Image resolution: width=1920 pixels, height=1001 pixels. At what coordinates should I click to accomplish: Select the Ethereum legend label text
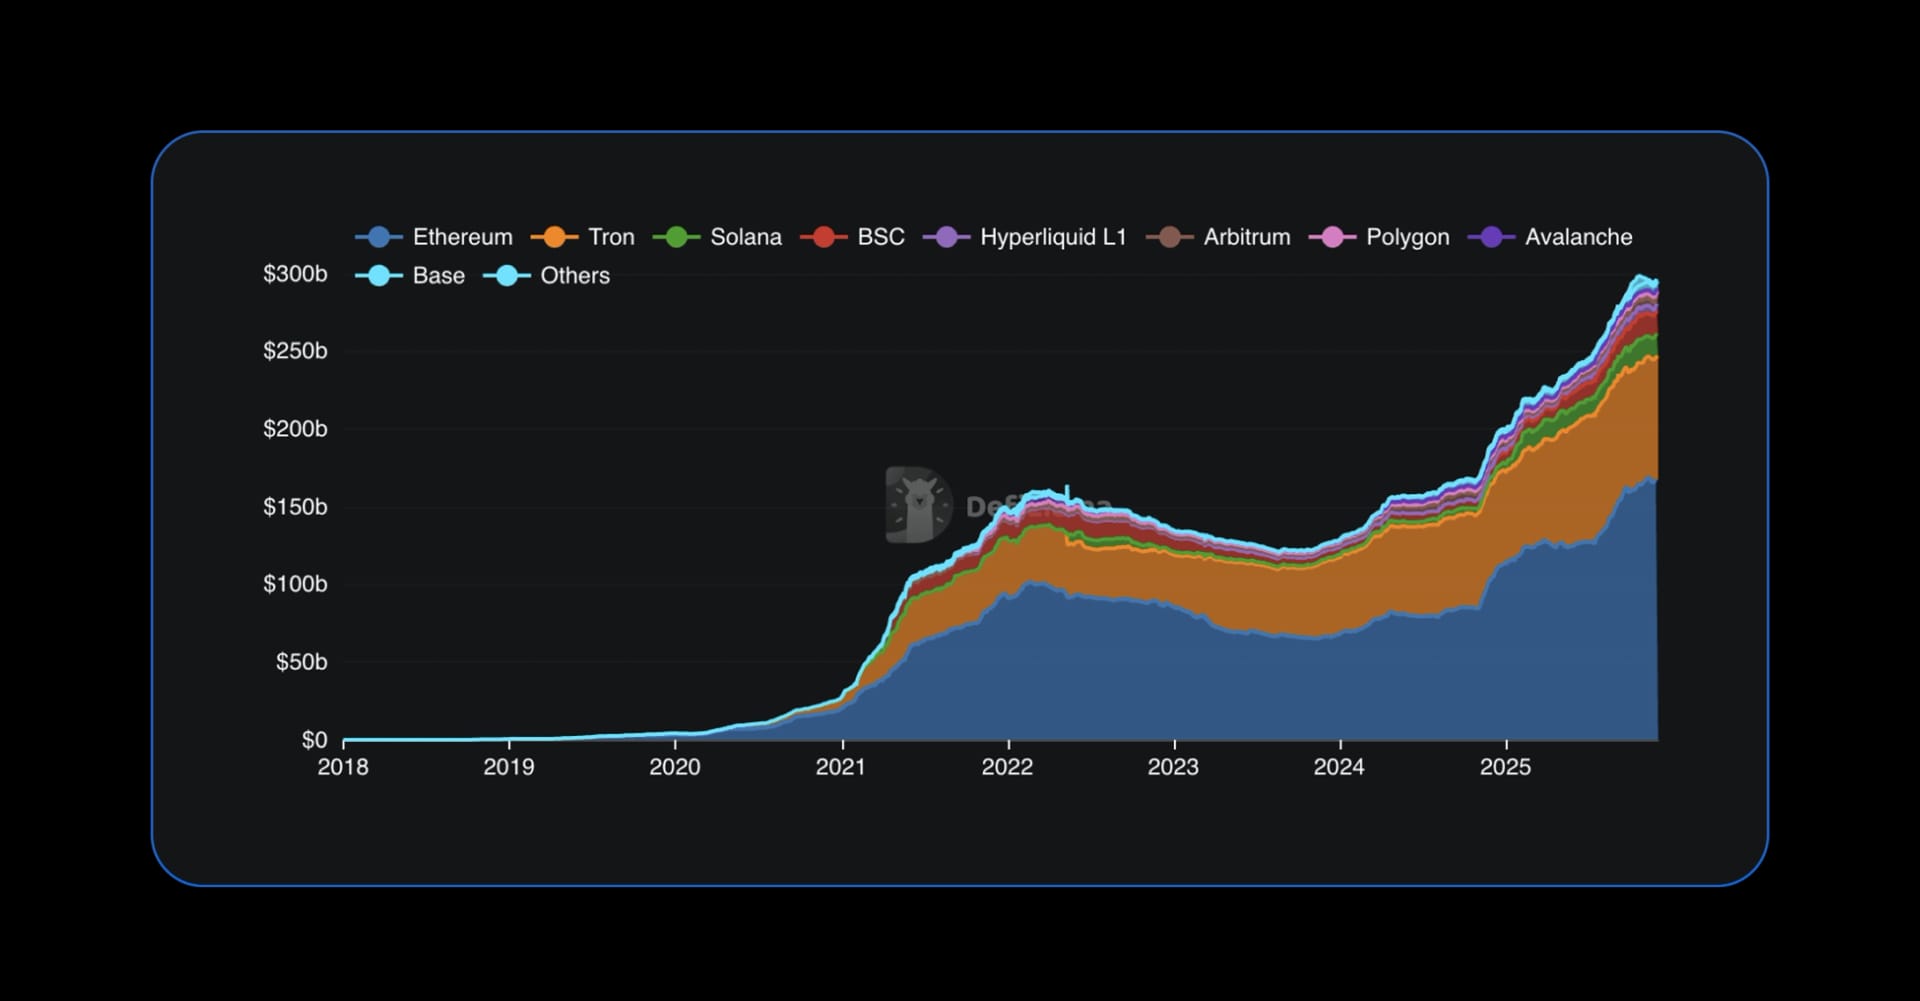pyautogui.click(x=462, y=237)
